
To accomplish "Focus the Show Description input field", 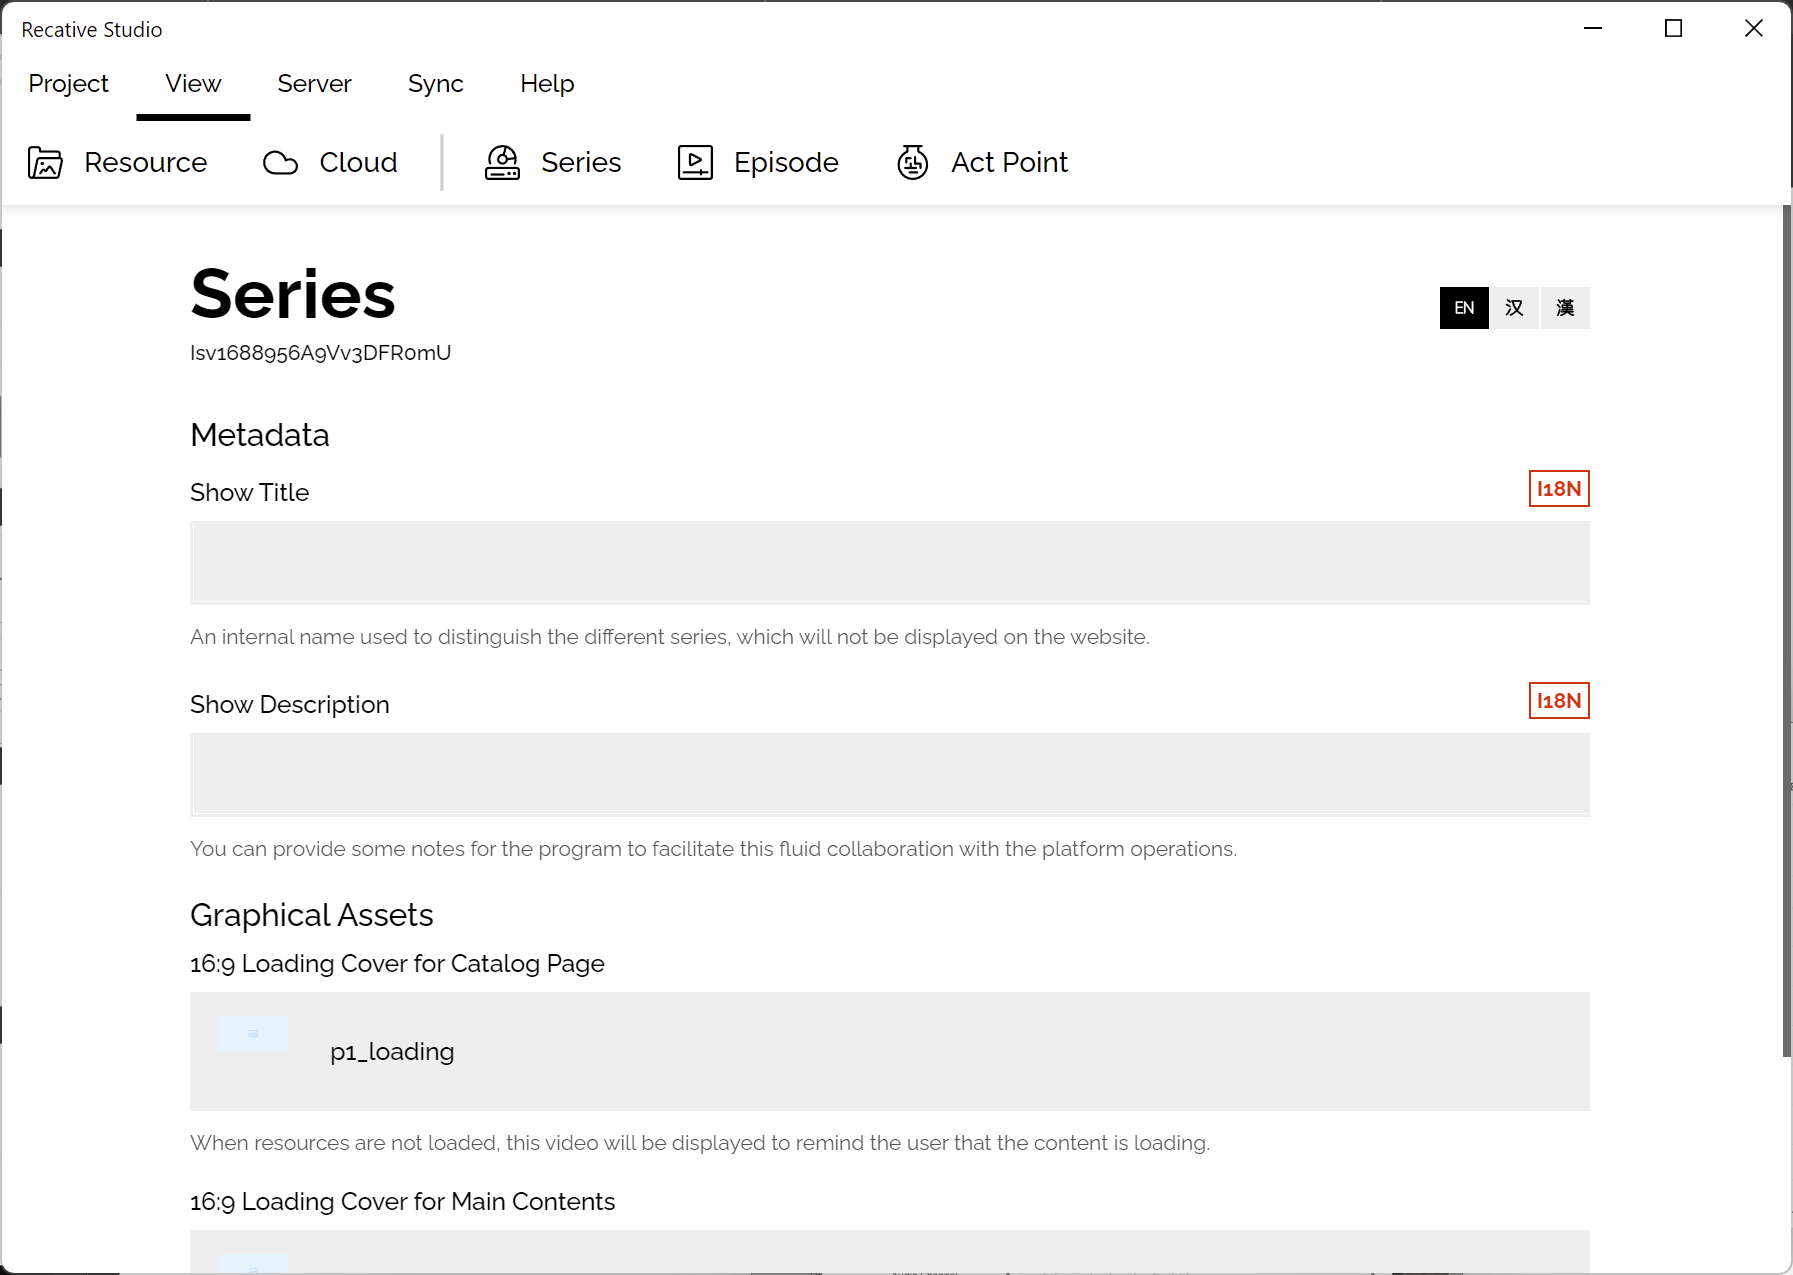I will point(890,774).
